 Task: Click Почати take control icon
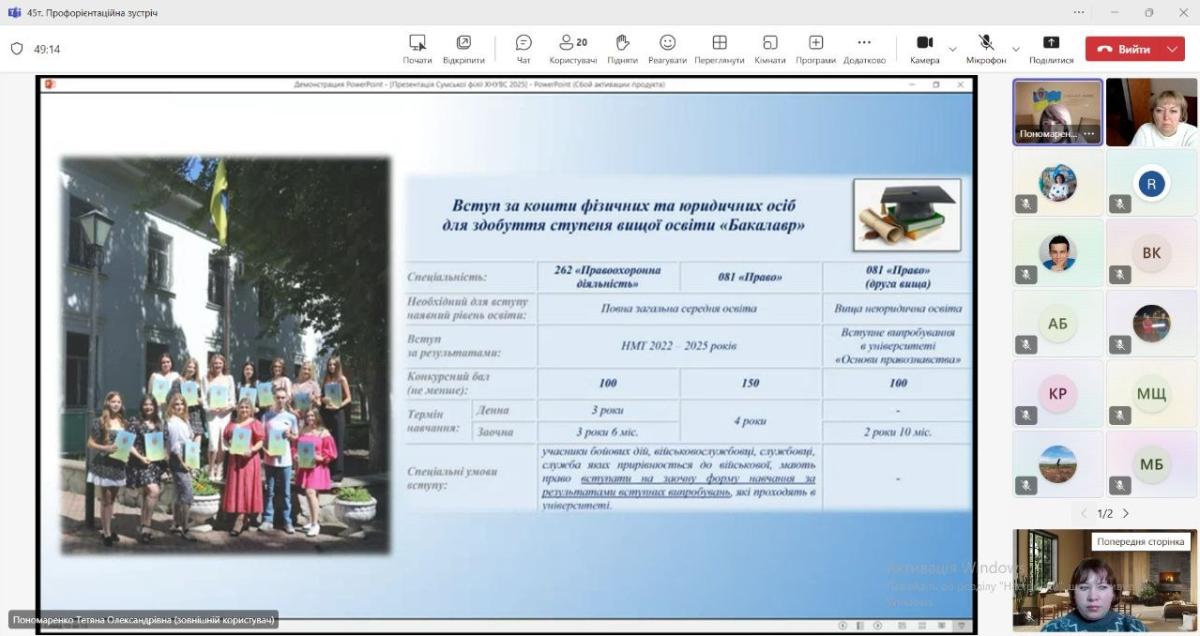point(417,48)
